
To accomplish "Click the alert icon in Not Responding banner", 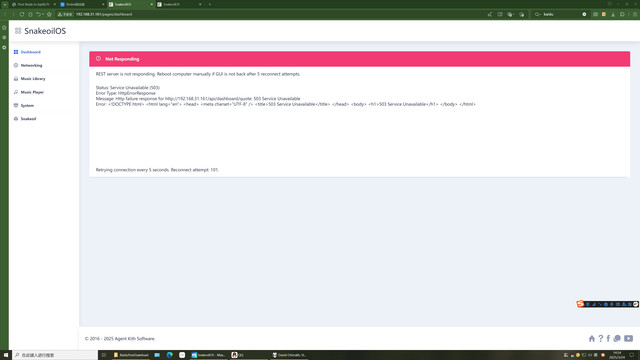I will (98, 59).
